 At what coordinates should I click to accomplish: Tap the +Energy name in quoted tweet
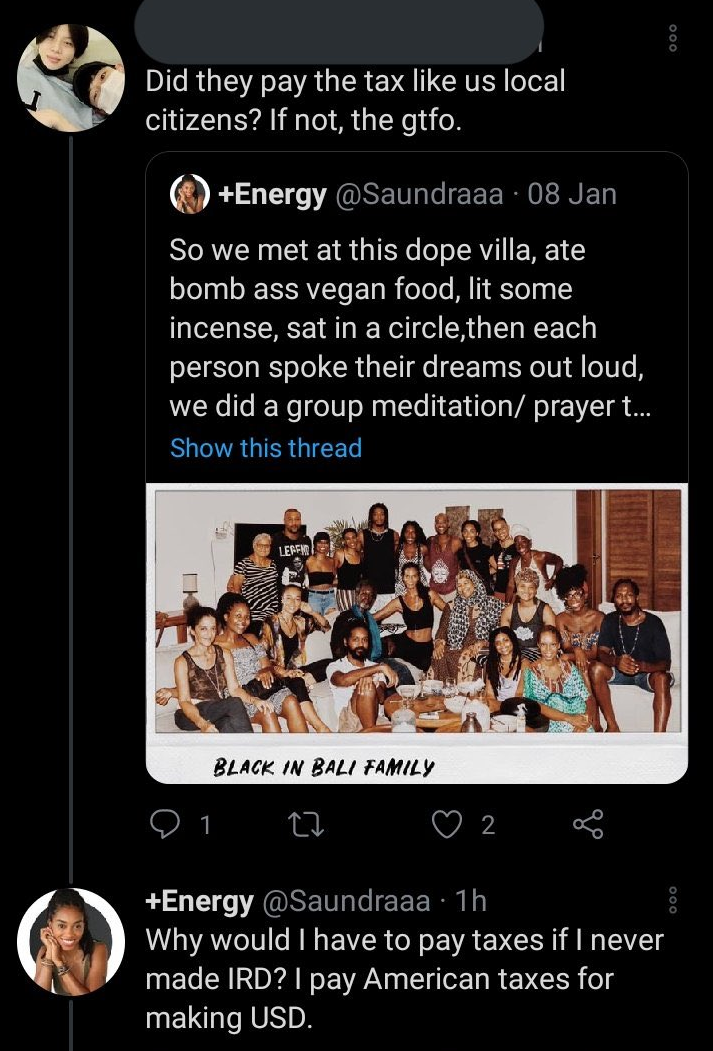click(273, 194)
